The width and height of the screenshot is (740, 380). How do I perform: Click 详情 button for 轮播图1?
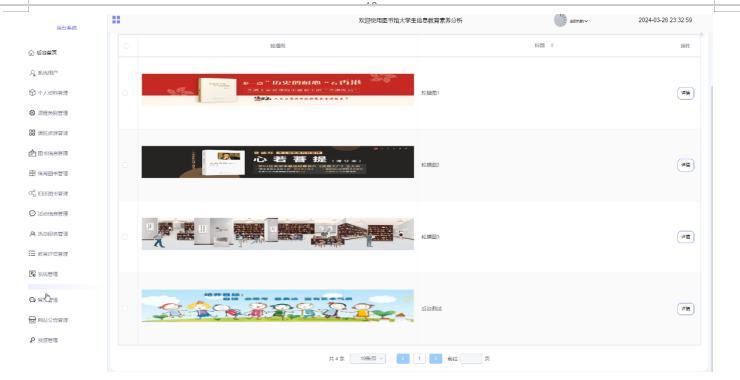[685, 93]
